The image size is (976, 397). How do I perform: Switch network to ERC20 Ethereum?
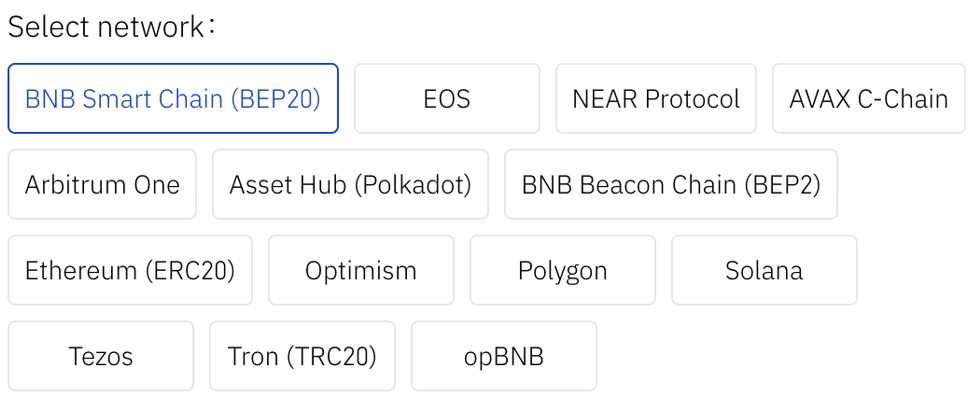tap(130, 270)
